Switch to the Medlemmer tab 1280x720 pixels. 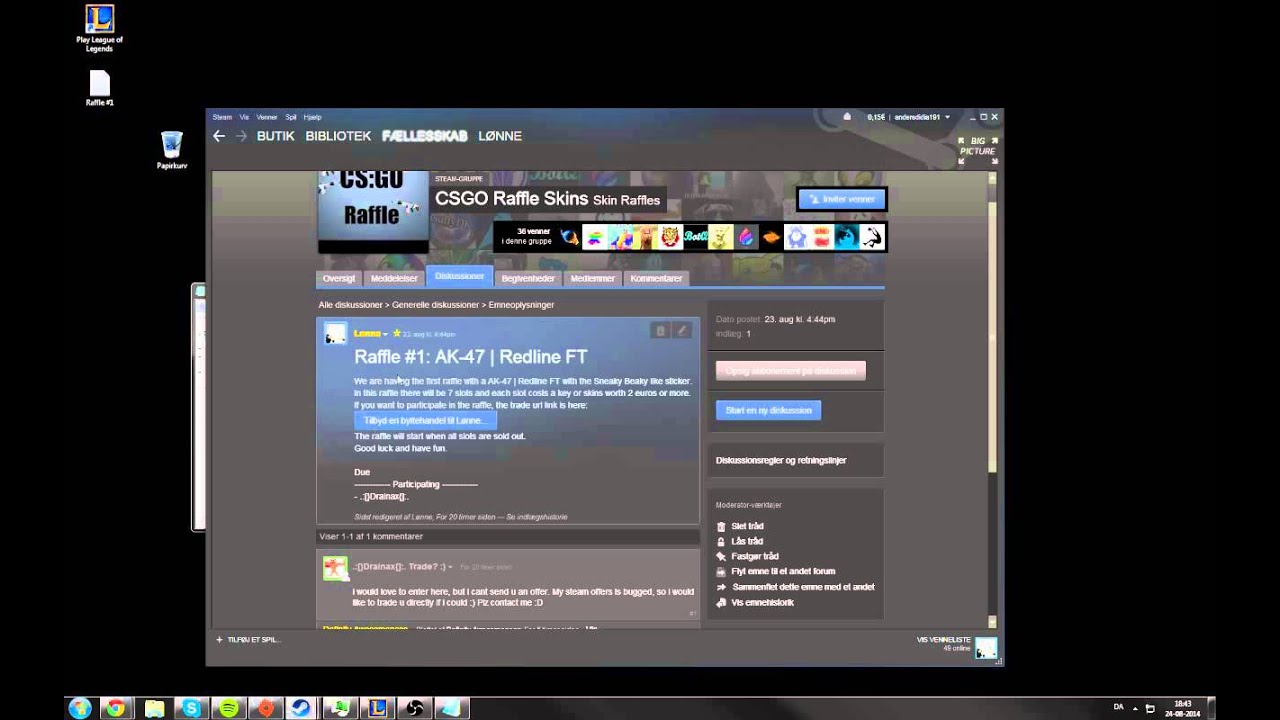(x=592, y=278)
